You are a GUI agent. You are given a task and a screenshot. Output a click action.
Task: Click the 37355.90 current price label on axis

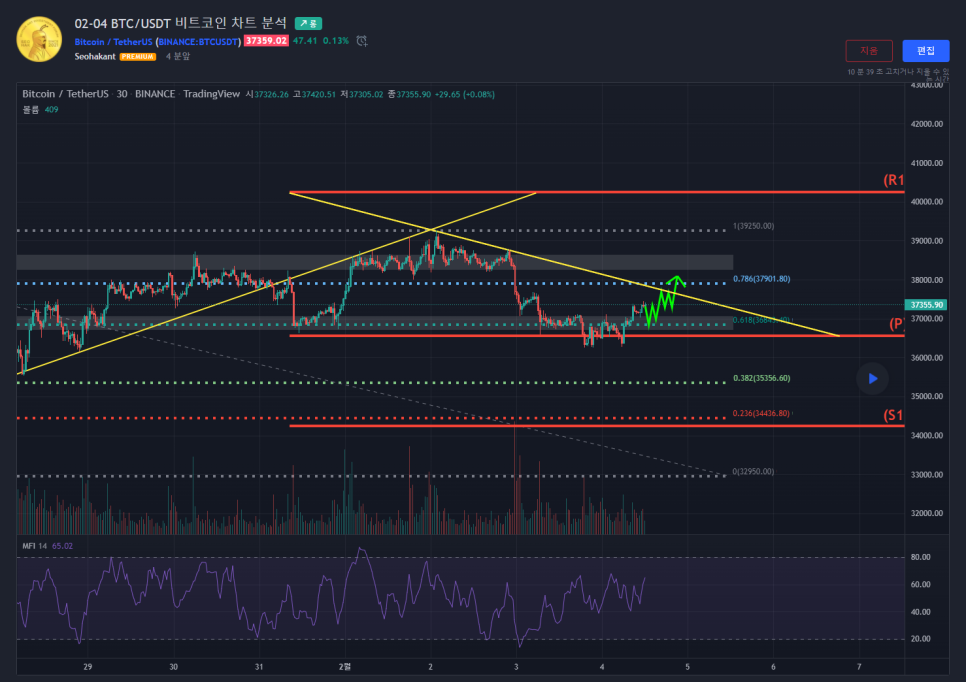pyautogui.click(x=924, y=305)
